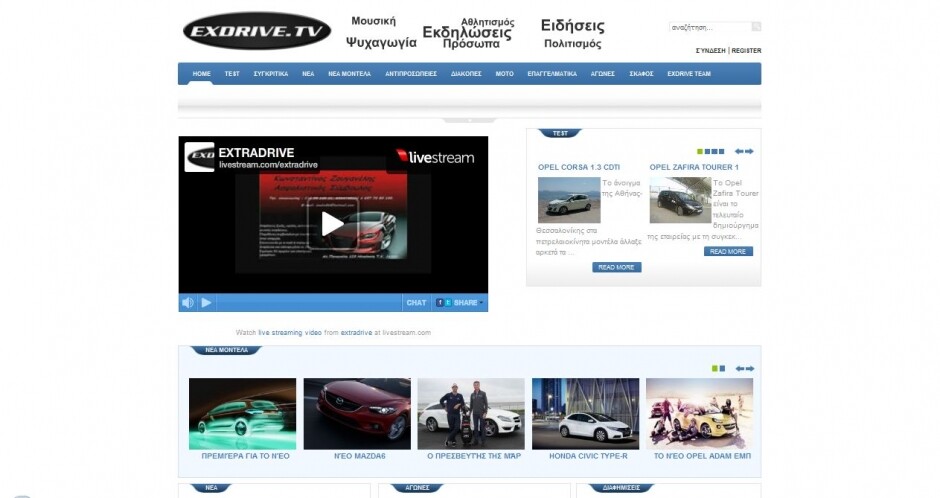Click the REGISTER link
Viewport: 940px width, 498px height.
pos(746,51)
